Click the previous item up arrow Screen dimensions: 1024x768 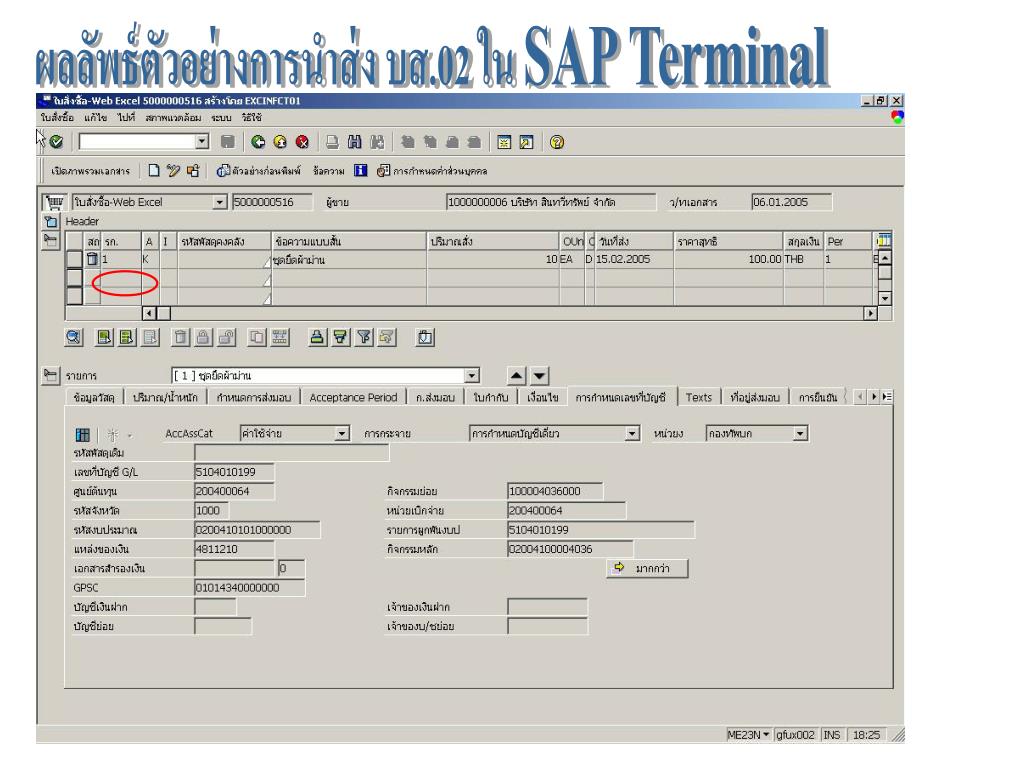click(x=517, y=376)
